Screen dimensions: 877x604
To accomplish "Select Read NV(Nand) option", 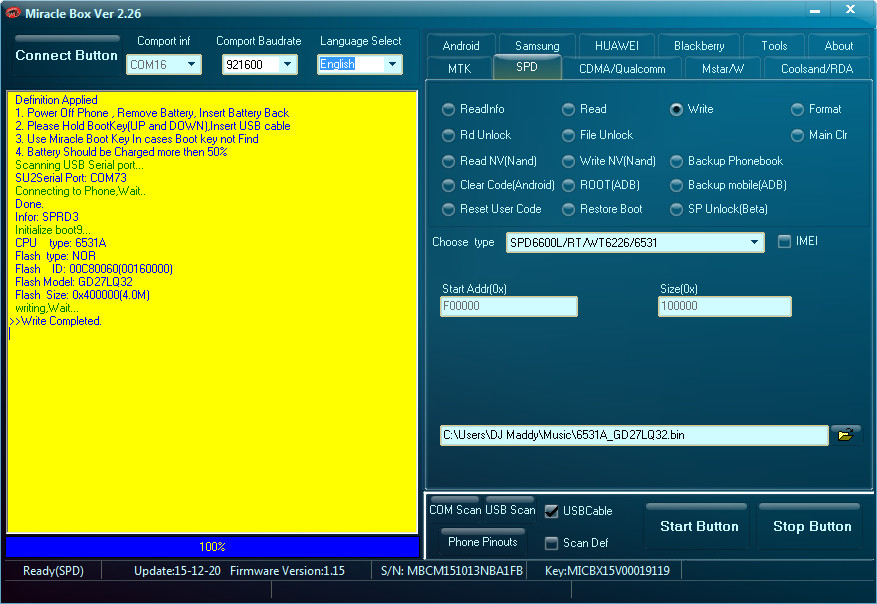I will click(x=489, y=161).
